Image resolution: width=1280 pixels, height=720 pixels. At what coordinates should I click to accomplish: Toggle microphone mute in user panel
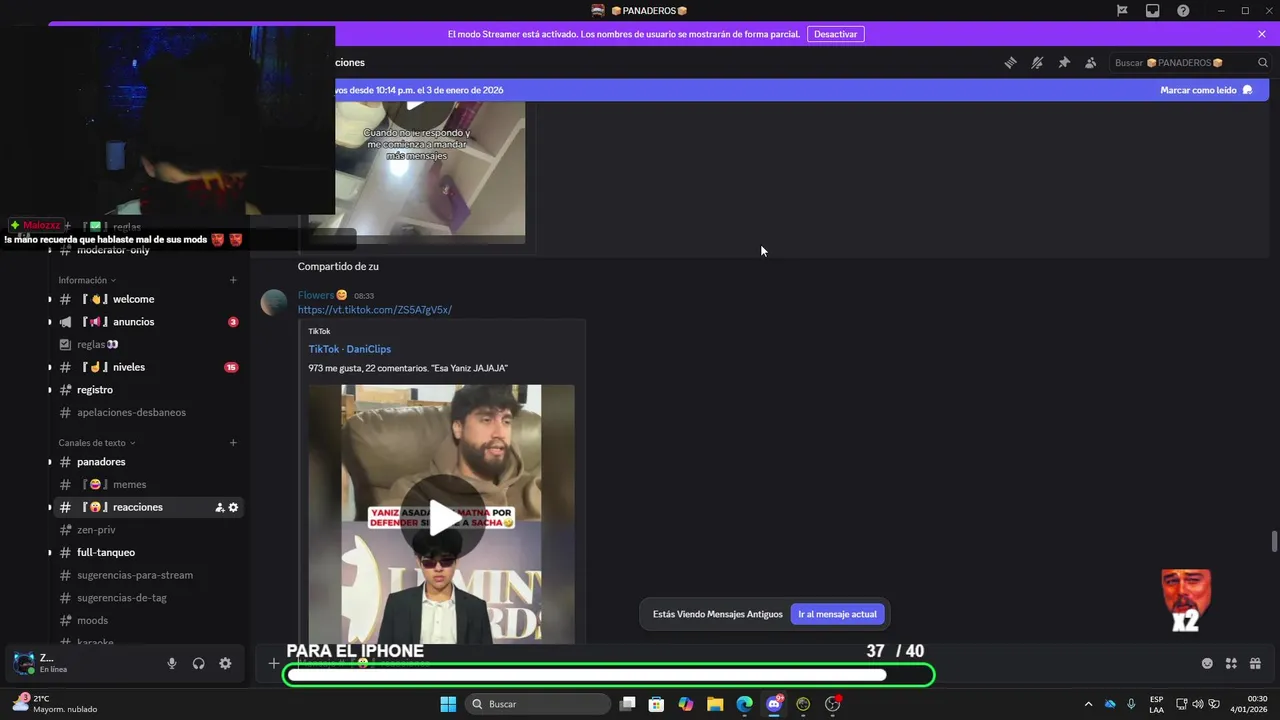point(172,663)
